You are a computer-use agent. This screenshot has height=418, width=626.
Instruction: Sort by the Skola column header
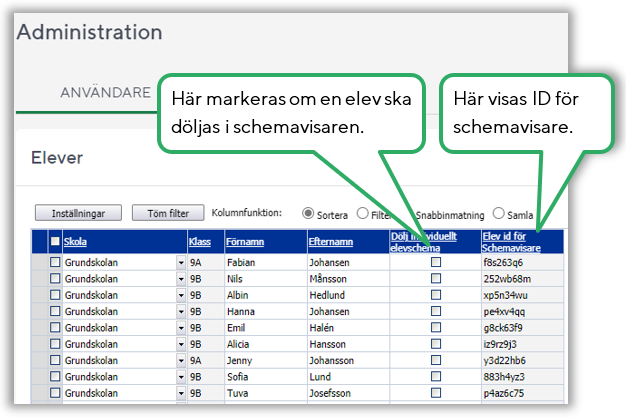[x=75, y=241]
